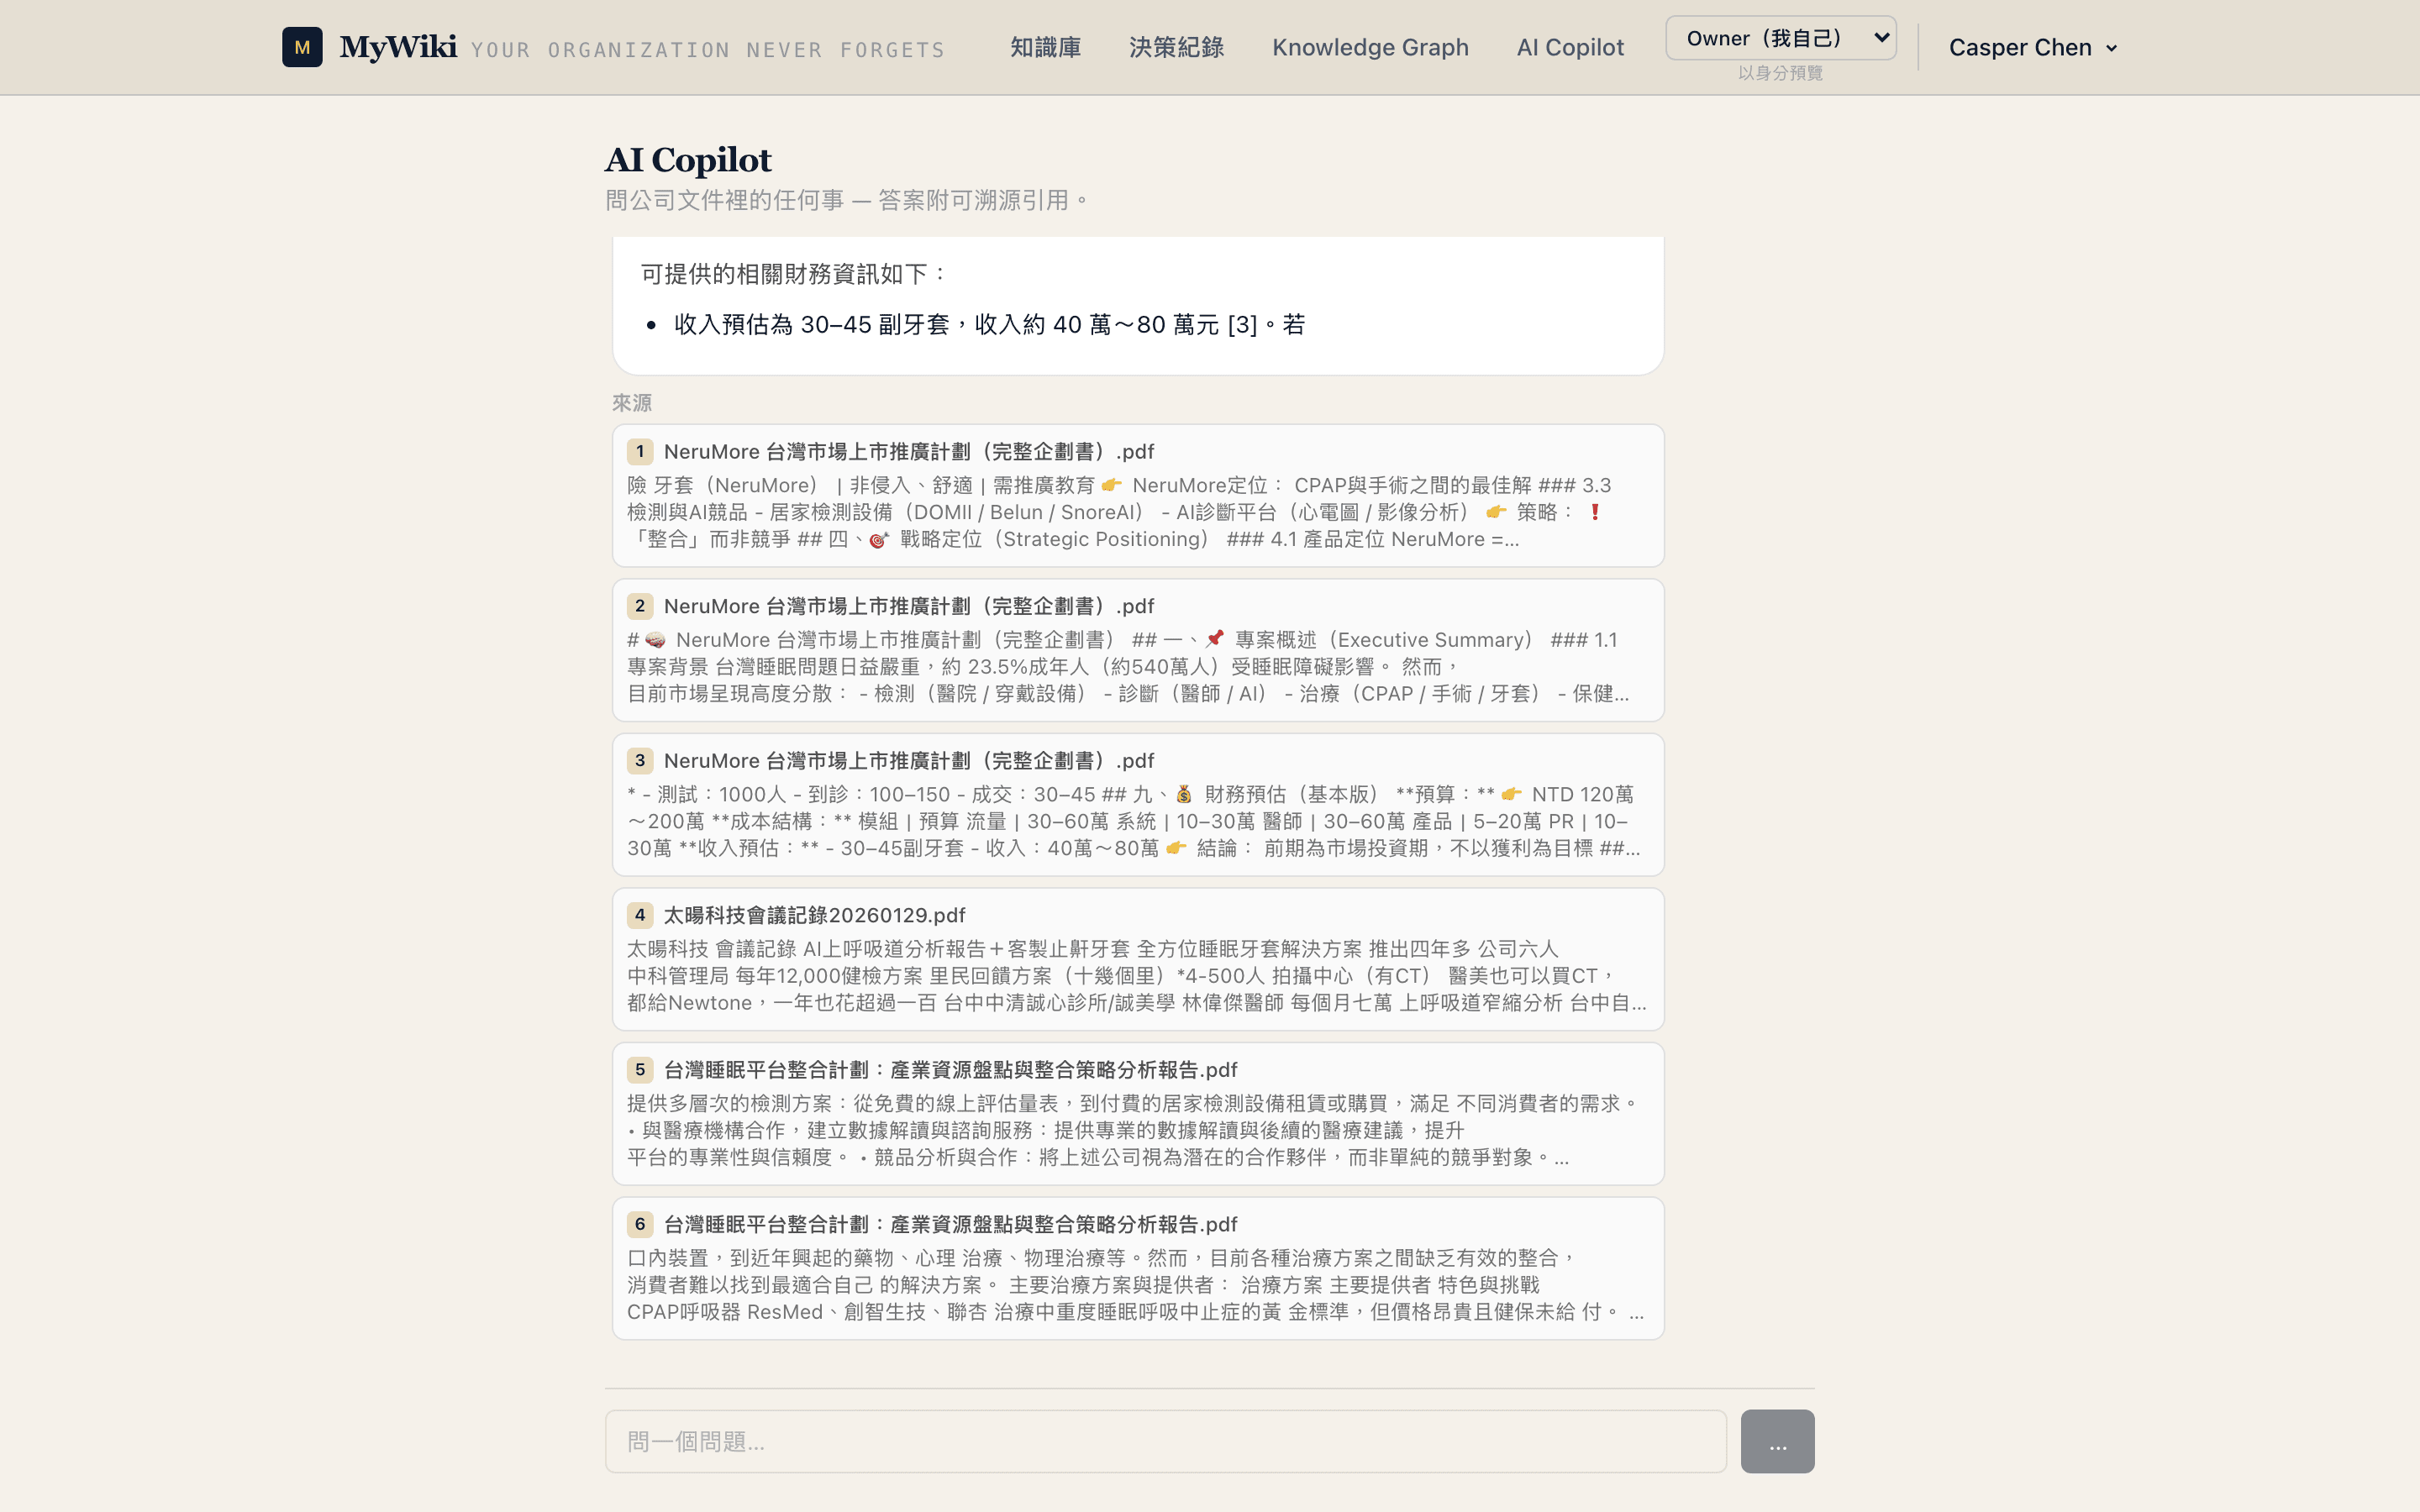
Task: Open the Knowledge Graph tab
Action: pos(1370,47)
